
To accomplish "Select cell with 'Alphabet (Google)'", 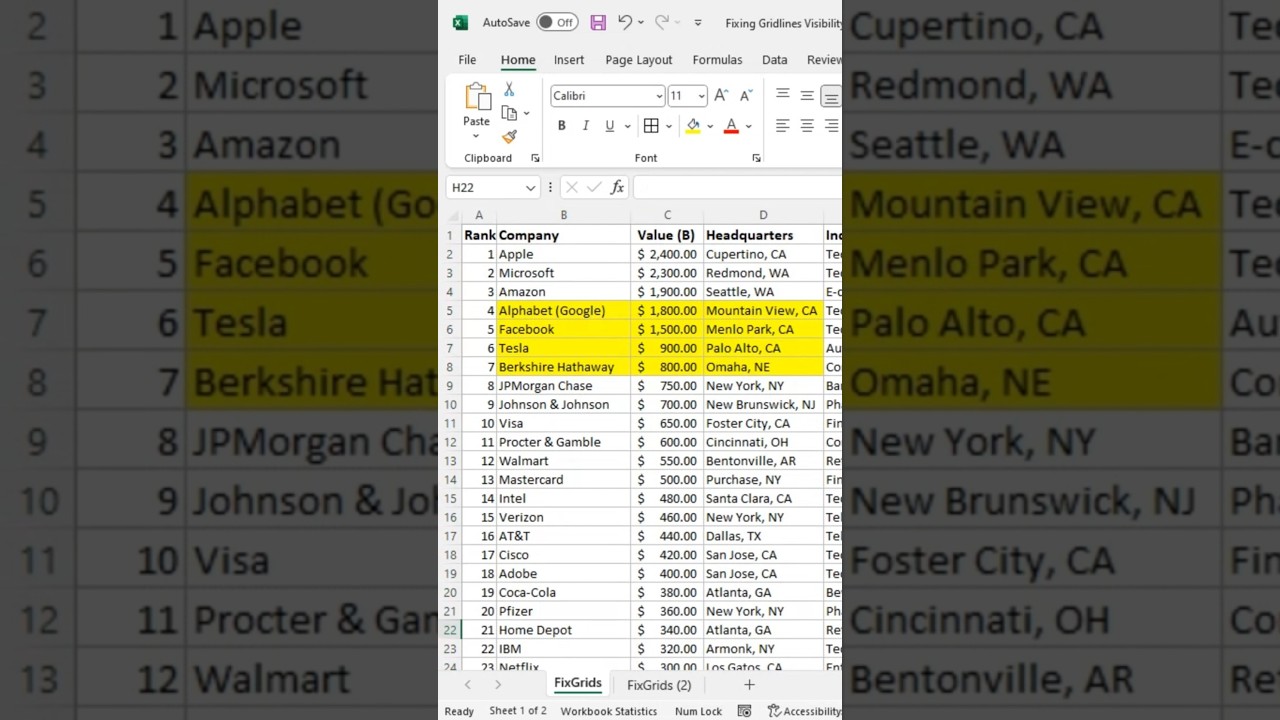I will 563,311.
